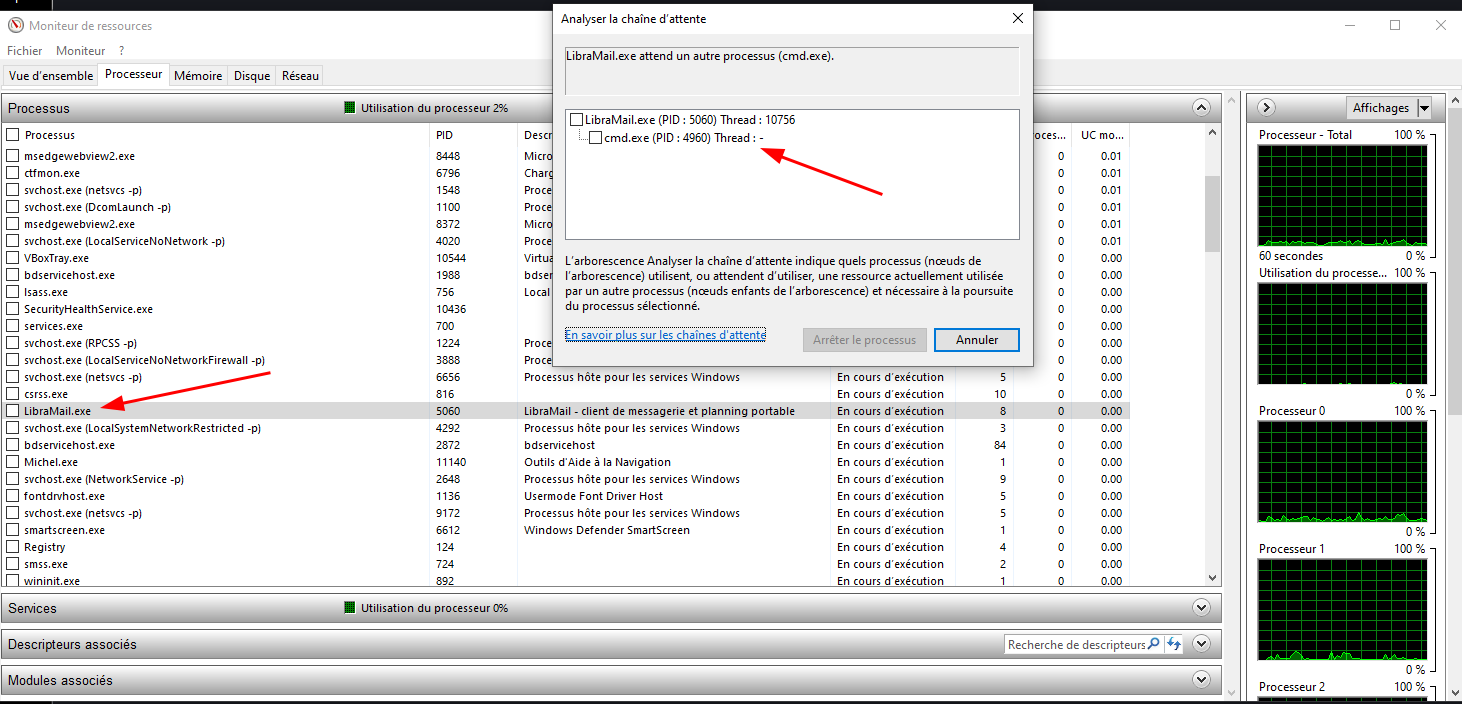Maximize the Moniteur de ressources window
The image size is (1462, 704).
(x=1395, y=25)
